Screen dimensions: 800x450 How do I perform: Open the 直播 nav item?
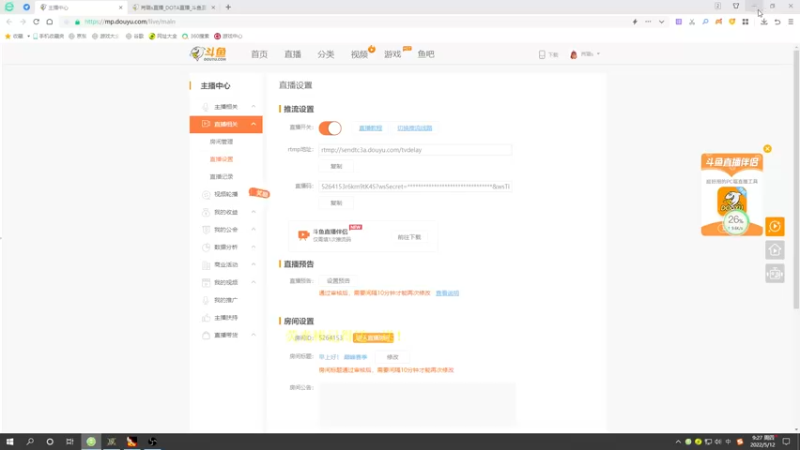coord(293,54)
